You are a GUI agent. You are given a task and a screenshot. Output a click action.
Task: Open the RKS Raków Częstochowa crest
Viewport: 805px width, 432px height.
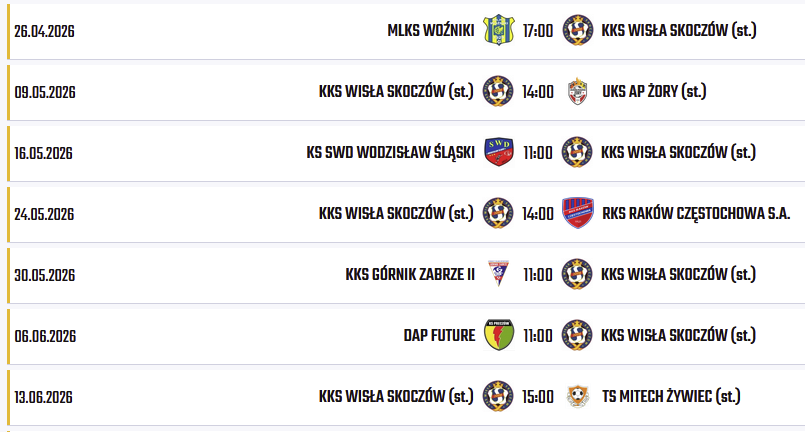click(578, 214)
